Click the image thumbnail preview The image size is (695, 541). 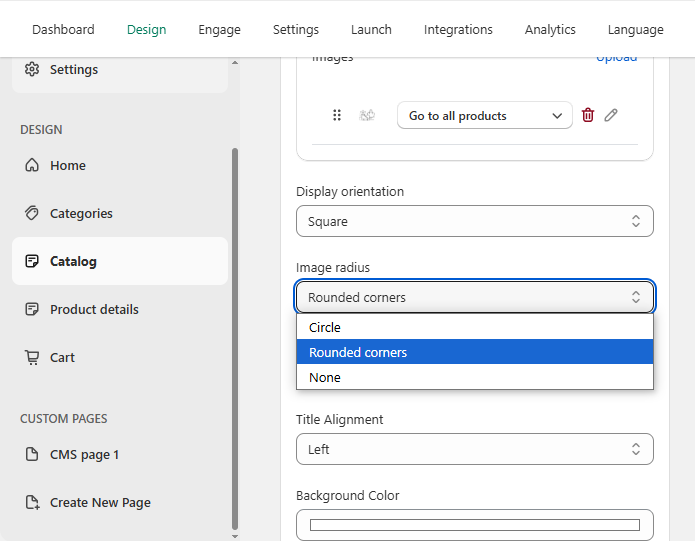tap(367, 116)
